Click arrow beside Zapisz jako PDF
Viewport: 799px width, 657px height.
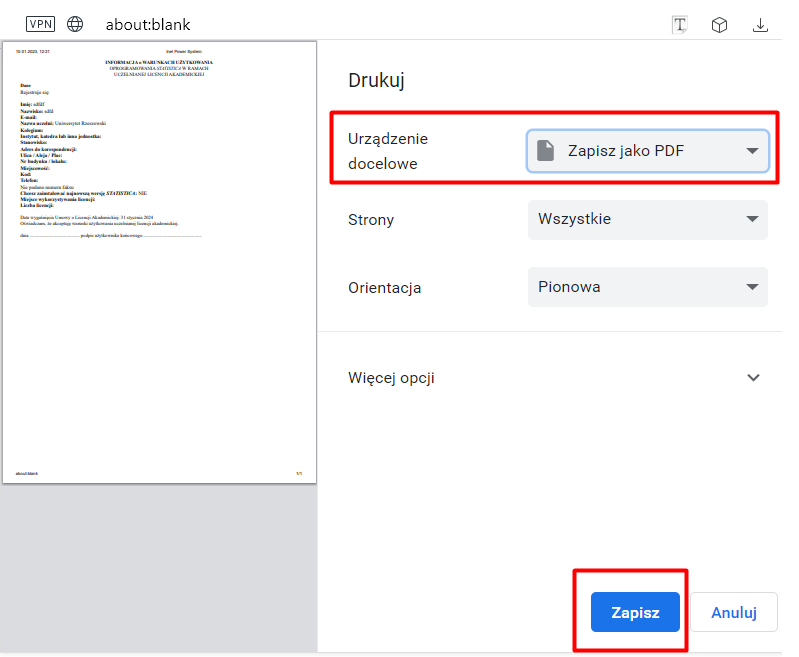coord(752,151)
